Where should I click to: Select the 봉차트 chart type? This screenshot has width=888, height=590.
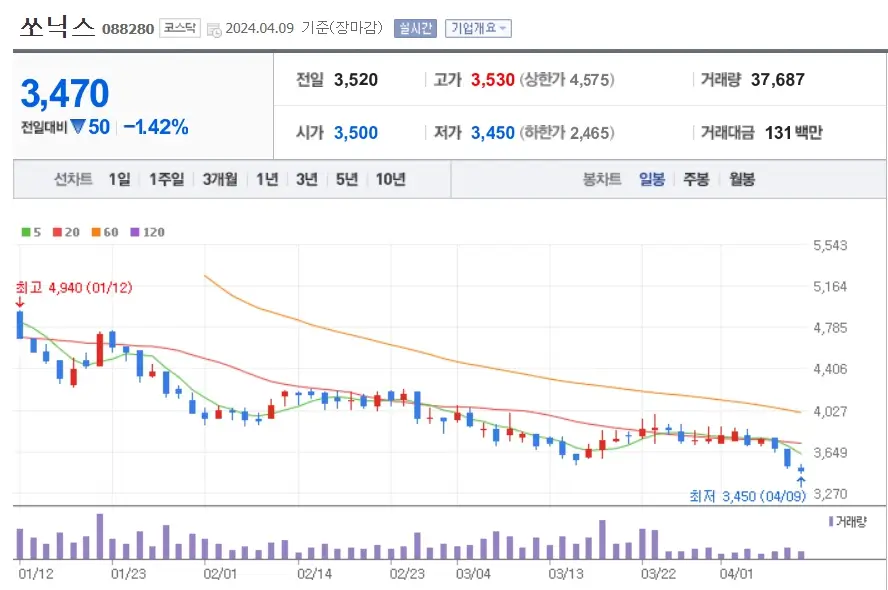[605, 181]
